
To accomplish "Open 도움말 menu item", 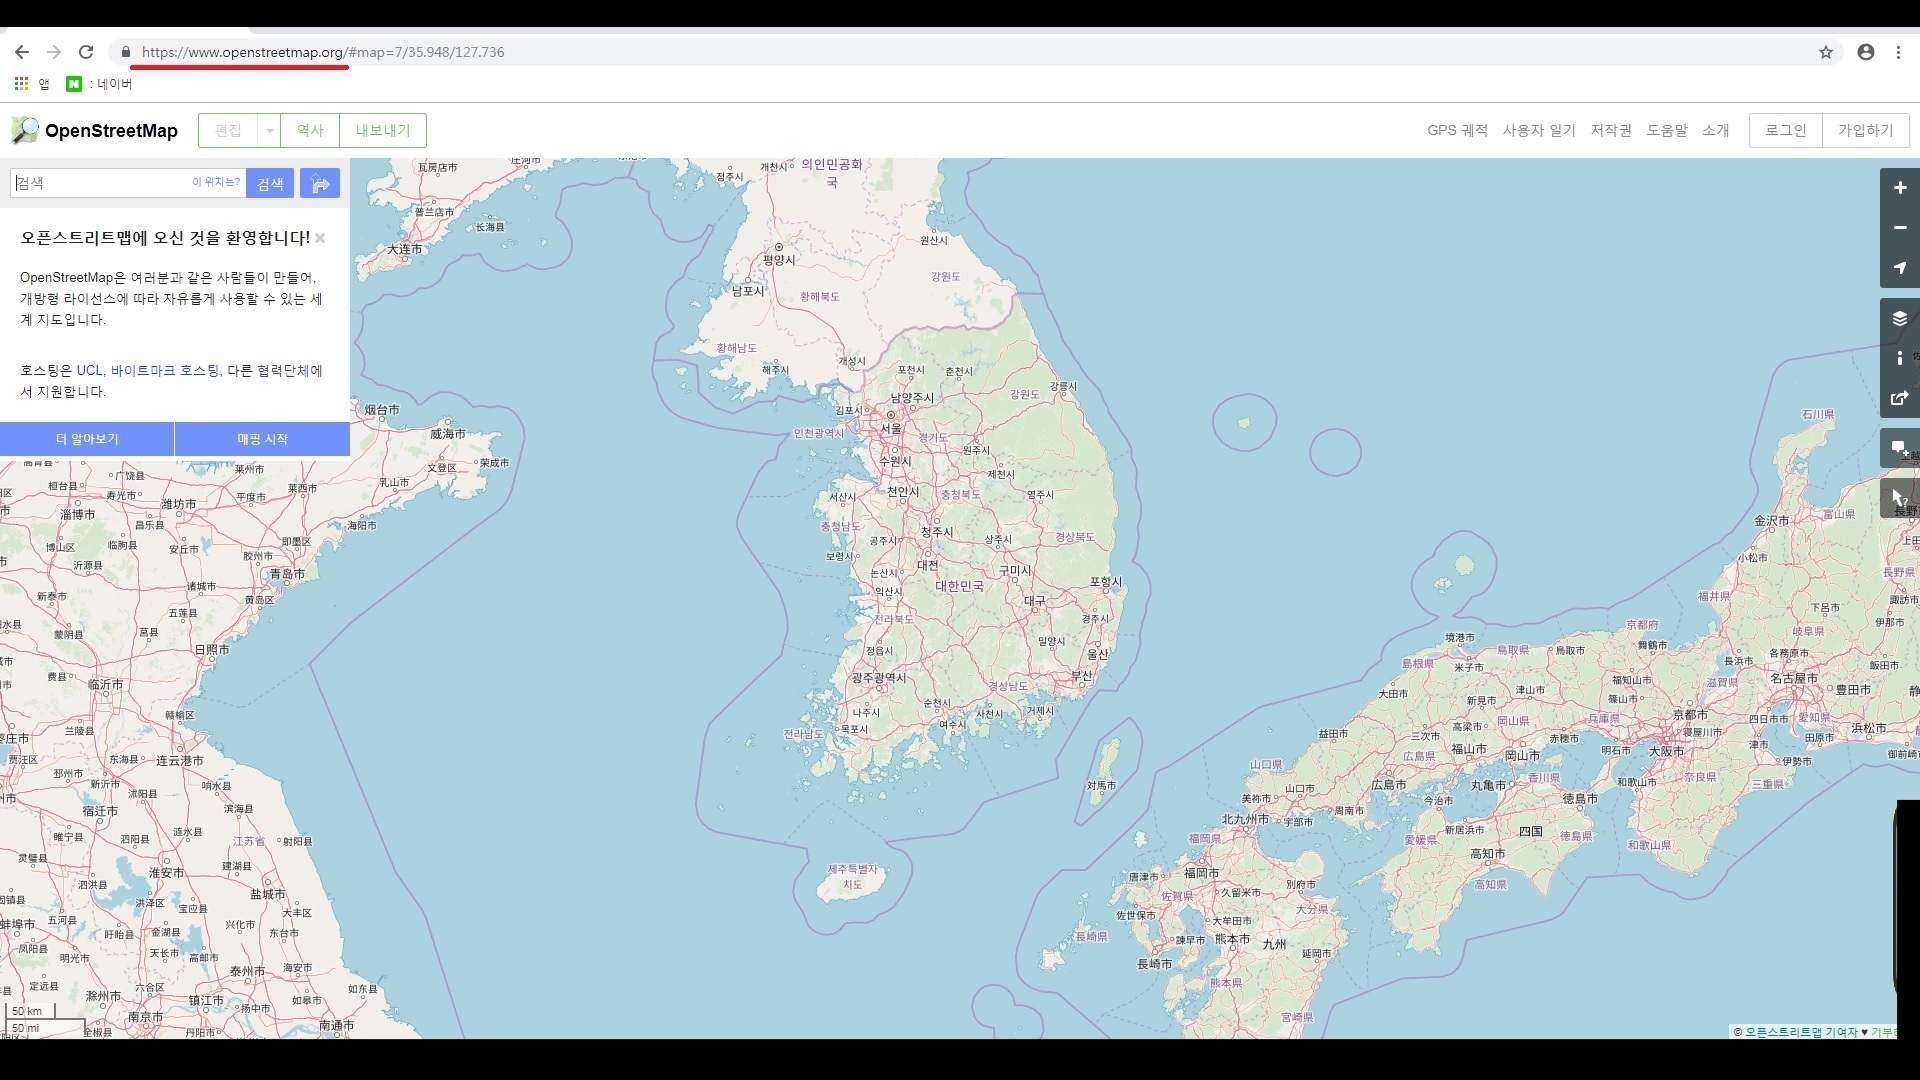I will 1667,130.
